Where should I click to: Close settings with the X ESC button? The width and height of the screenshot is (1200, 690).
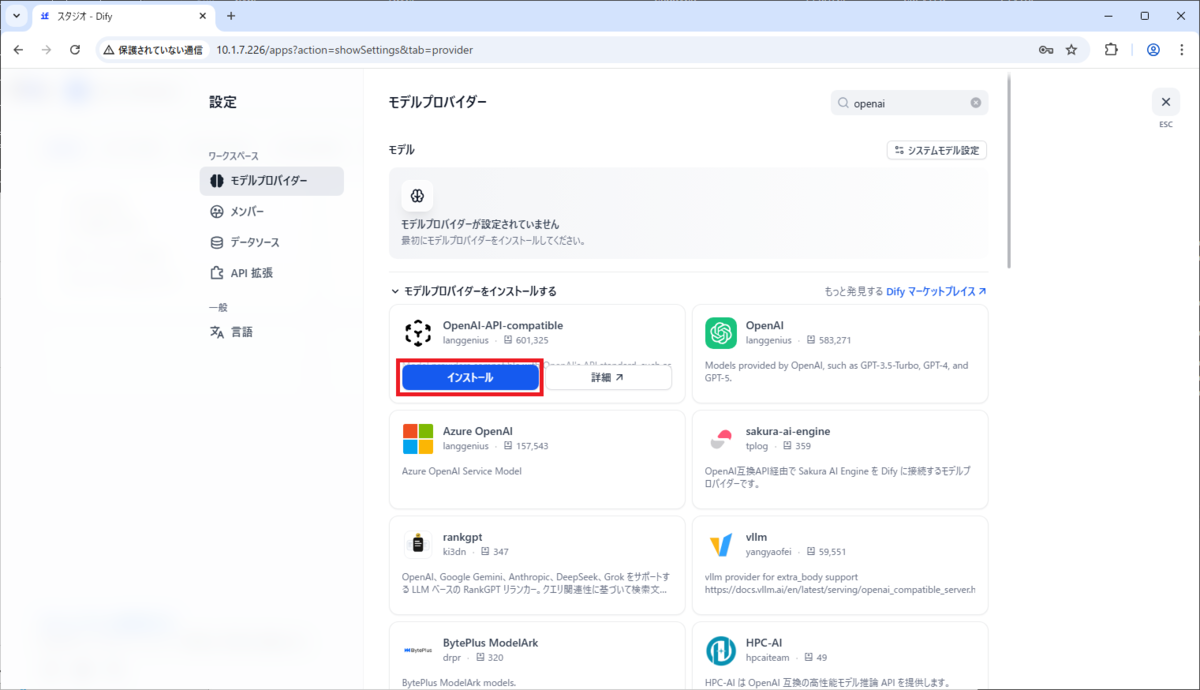click(1165, 102)
